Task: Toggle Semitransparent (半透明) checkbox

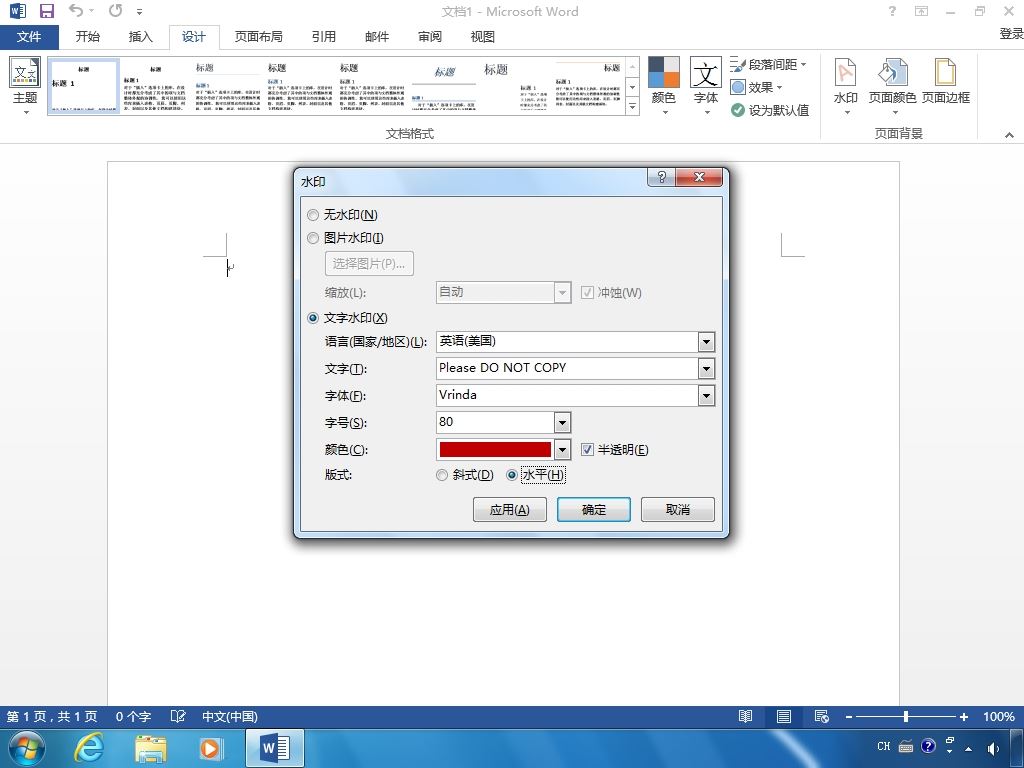Action: (587, 449)
